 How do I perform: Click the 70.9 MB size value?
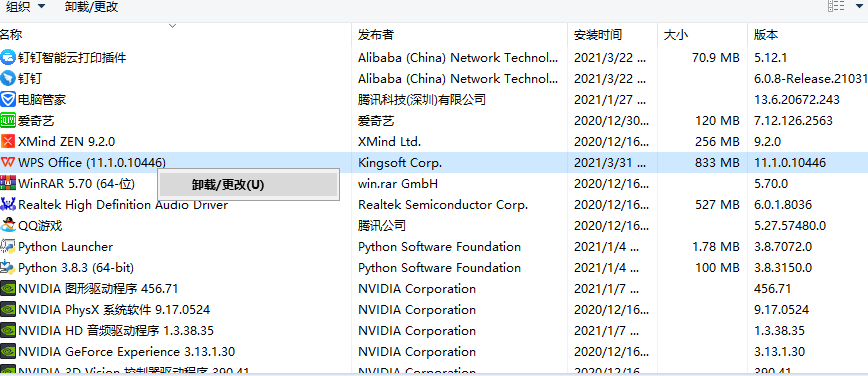(716, 57)
